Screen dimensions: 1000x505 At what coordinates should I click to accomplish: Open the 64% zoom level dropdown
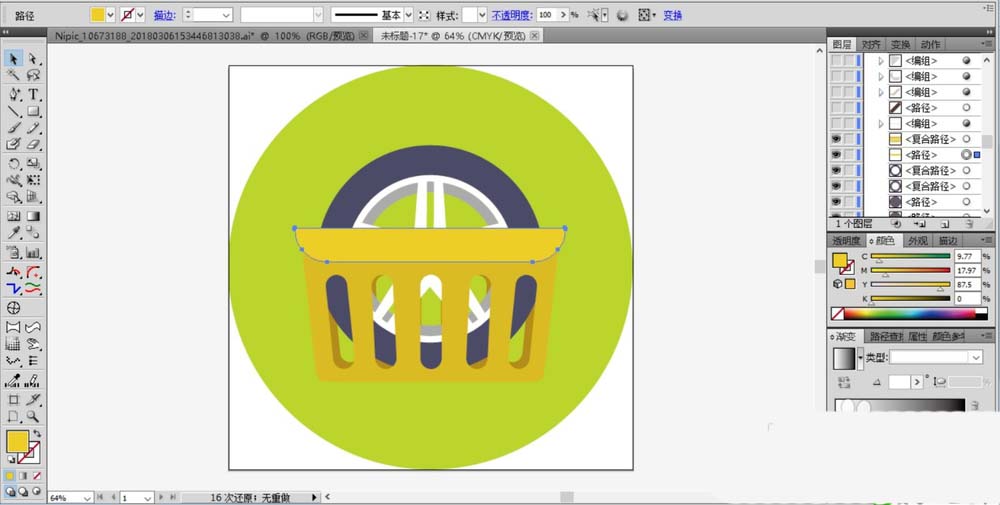point(87,497)
